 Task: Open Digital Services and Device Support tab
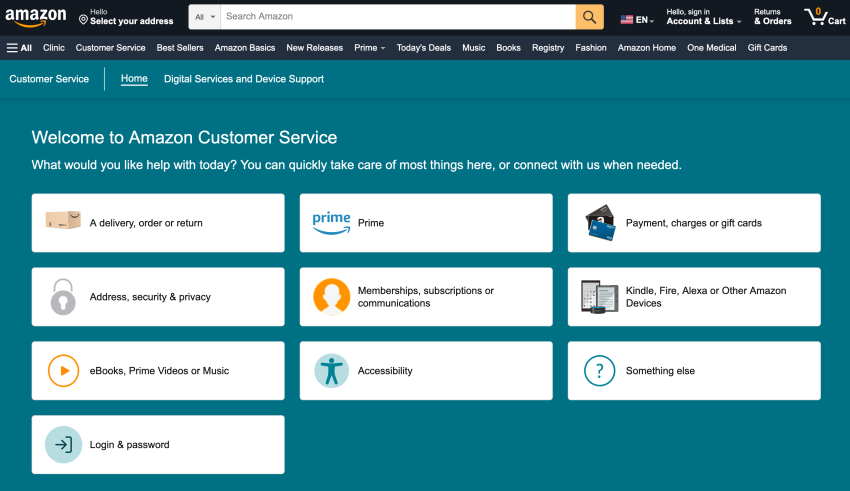click(x=244, y=79)
